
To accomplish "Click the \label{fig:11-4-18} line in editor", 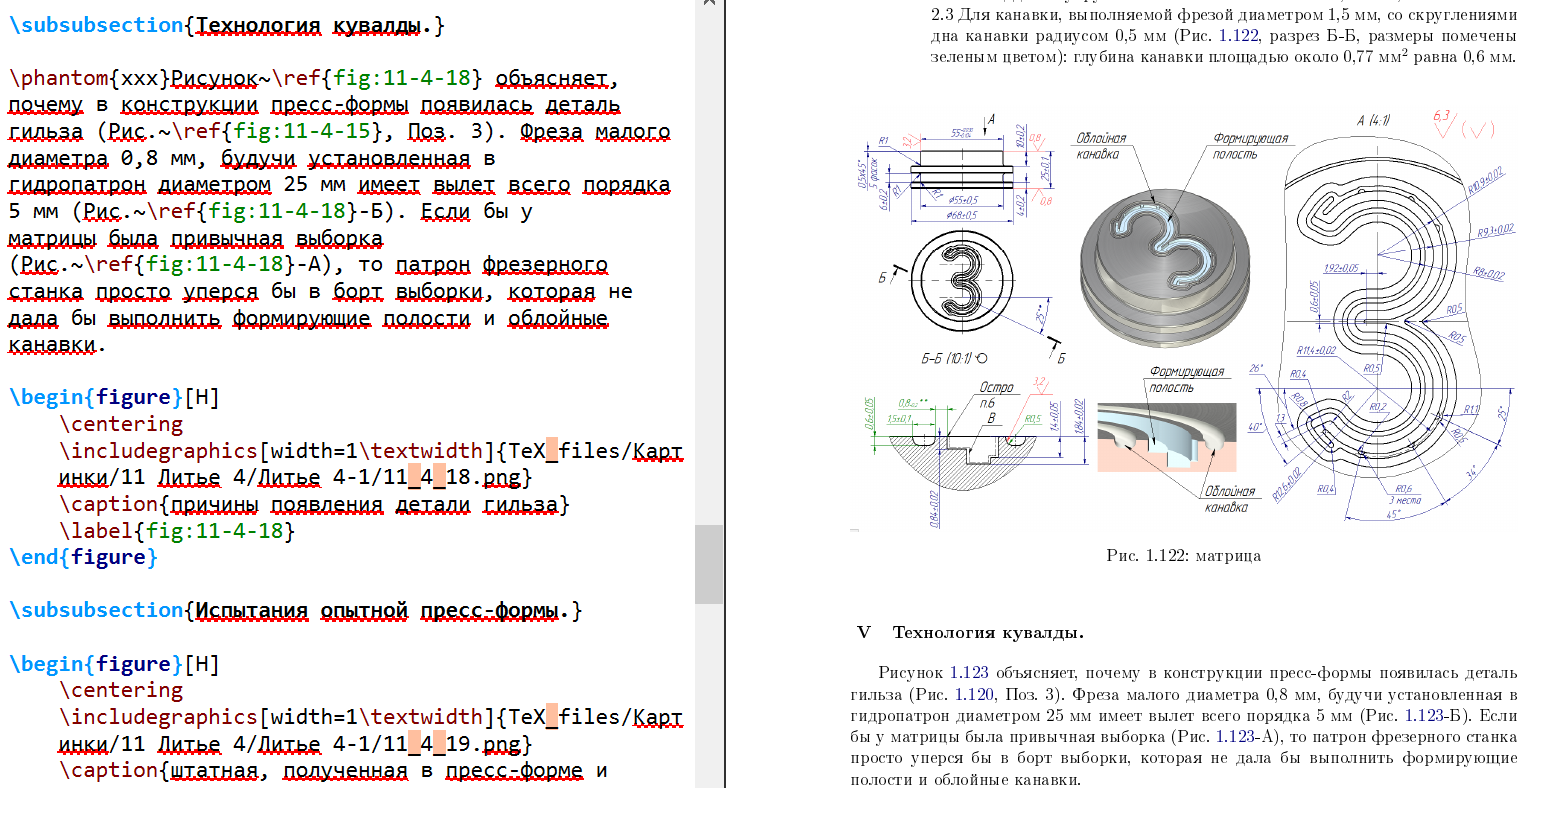I will 176,531.
